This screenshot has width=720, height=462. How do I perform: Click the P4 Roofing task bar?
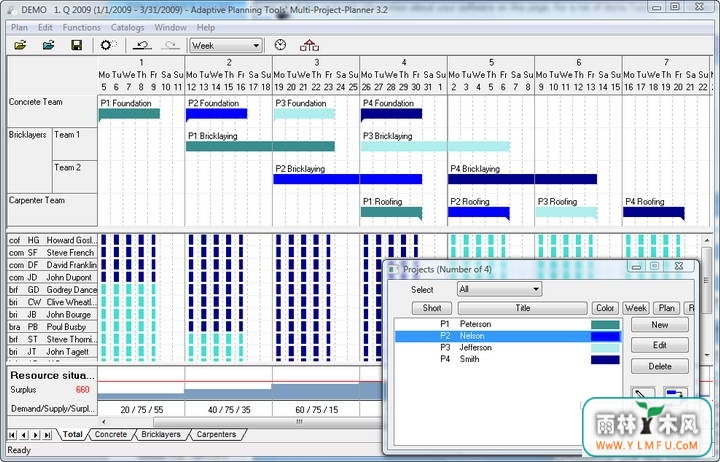653,212
